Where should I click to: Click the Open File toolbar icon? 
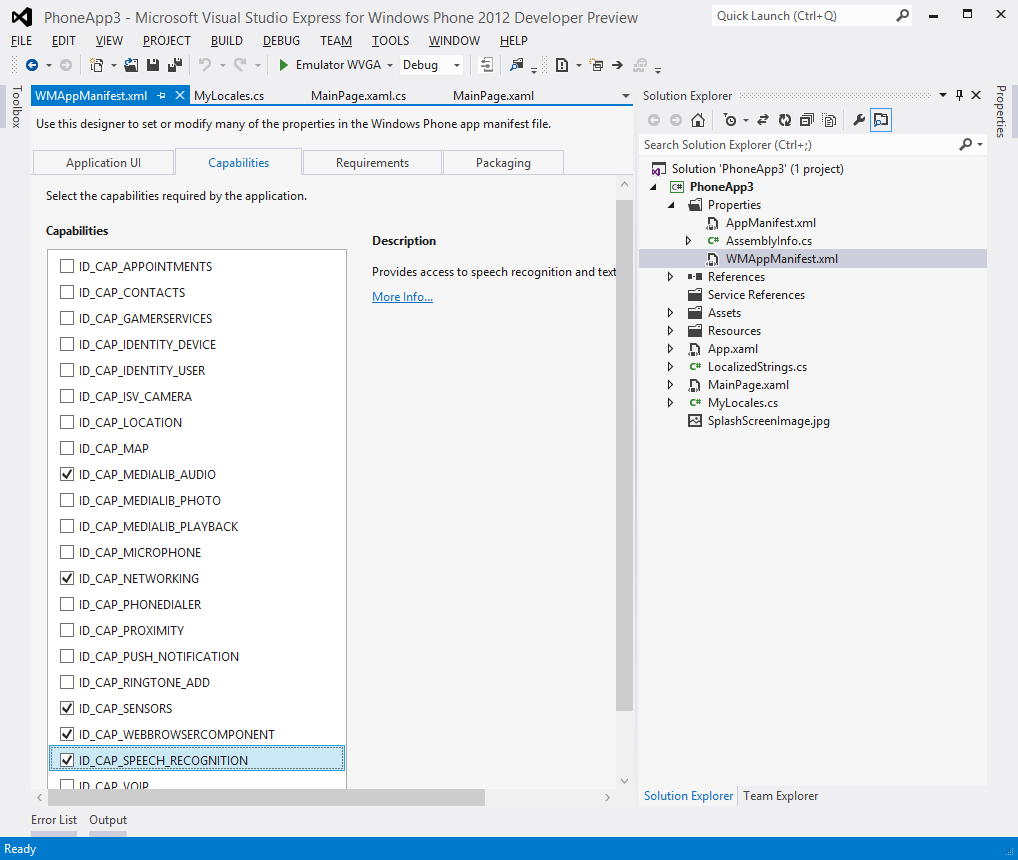(x=131, y=65)
